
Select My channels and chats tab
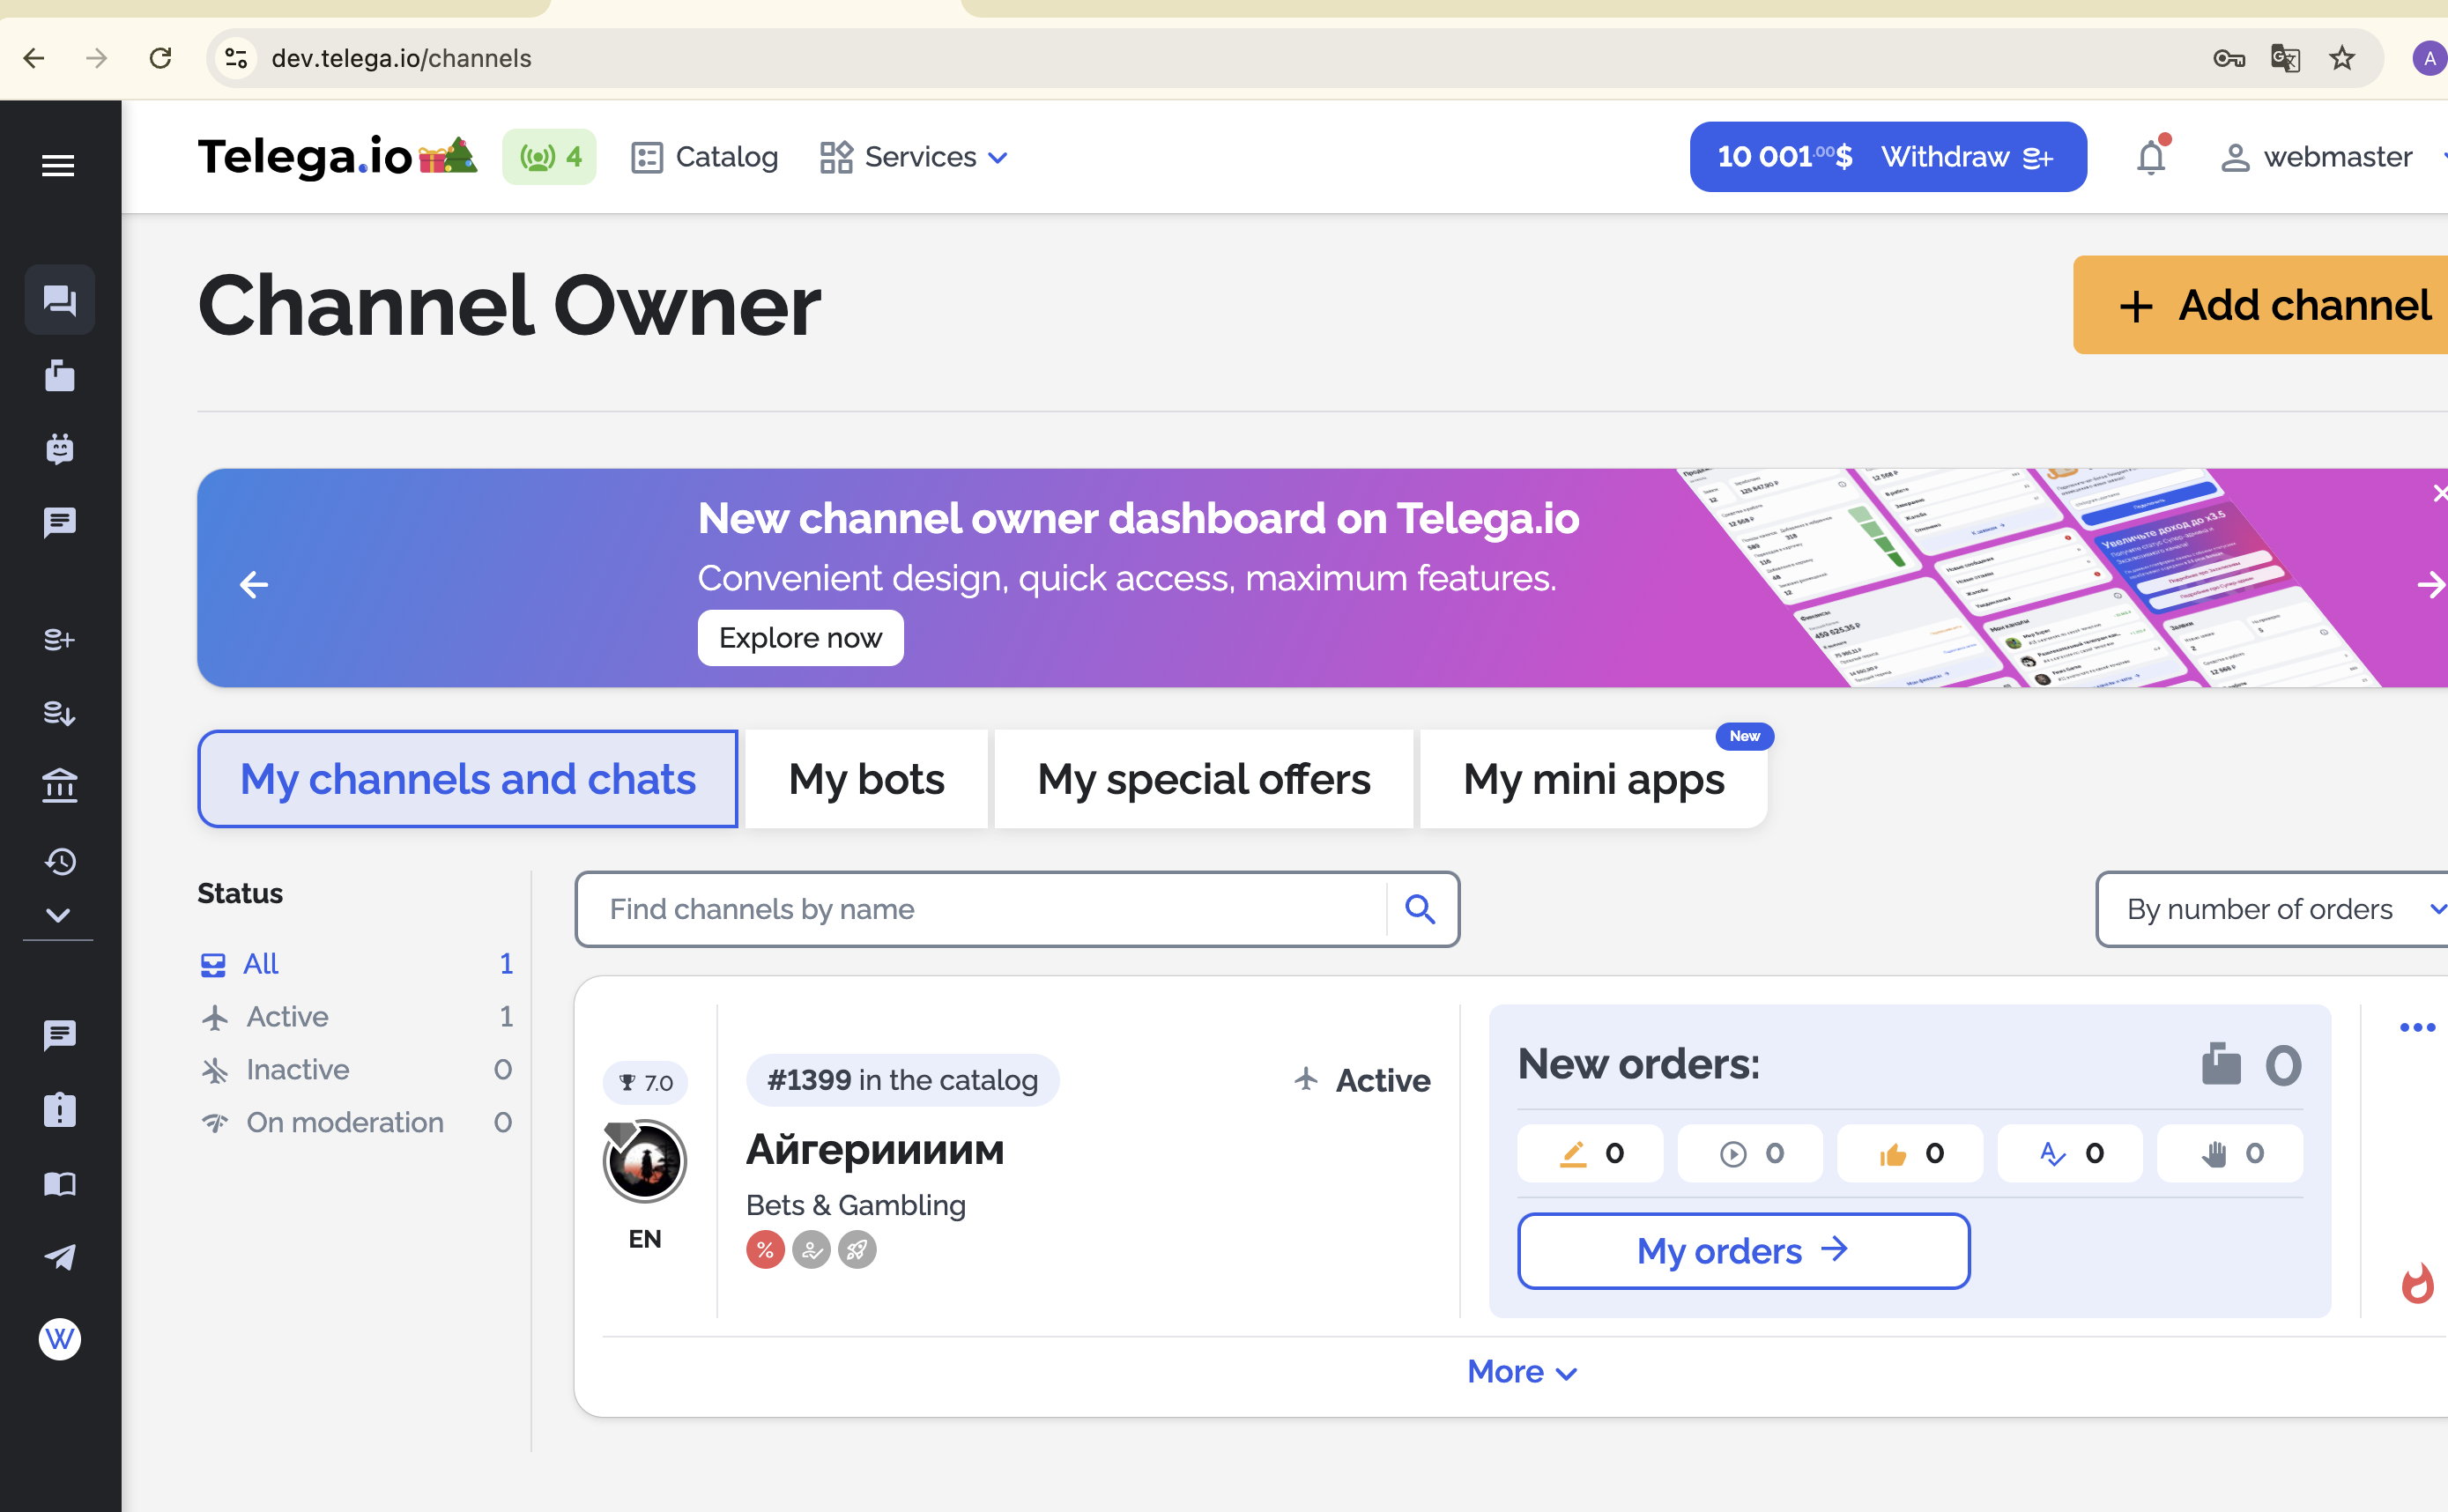[x=468, y=779]
